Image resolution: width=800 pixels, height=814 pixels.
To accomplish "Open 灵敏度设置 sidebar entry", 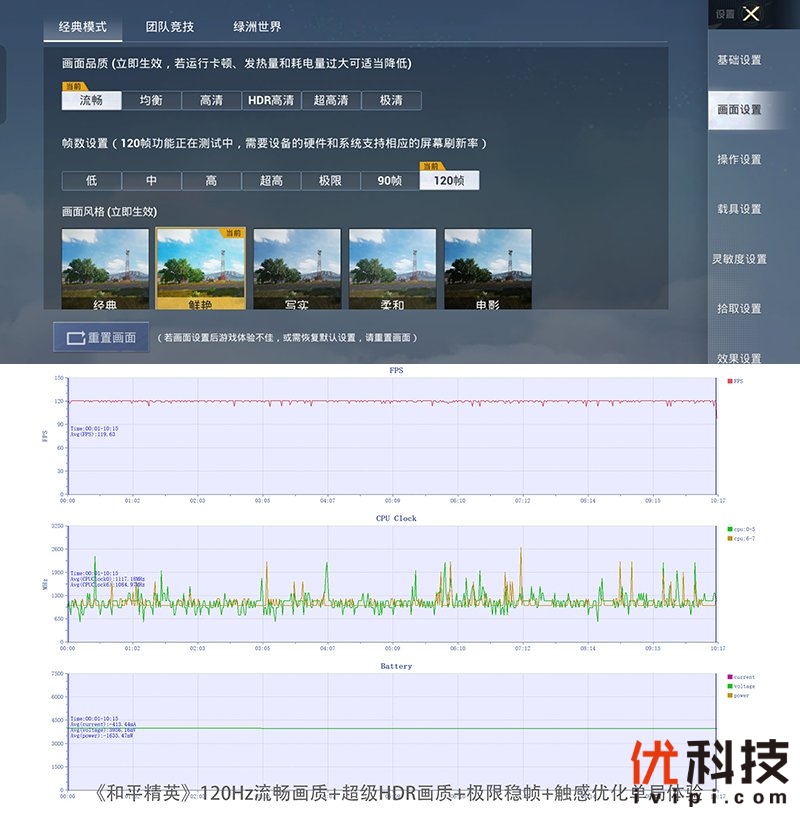I will [x=739, y=259].
